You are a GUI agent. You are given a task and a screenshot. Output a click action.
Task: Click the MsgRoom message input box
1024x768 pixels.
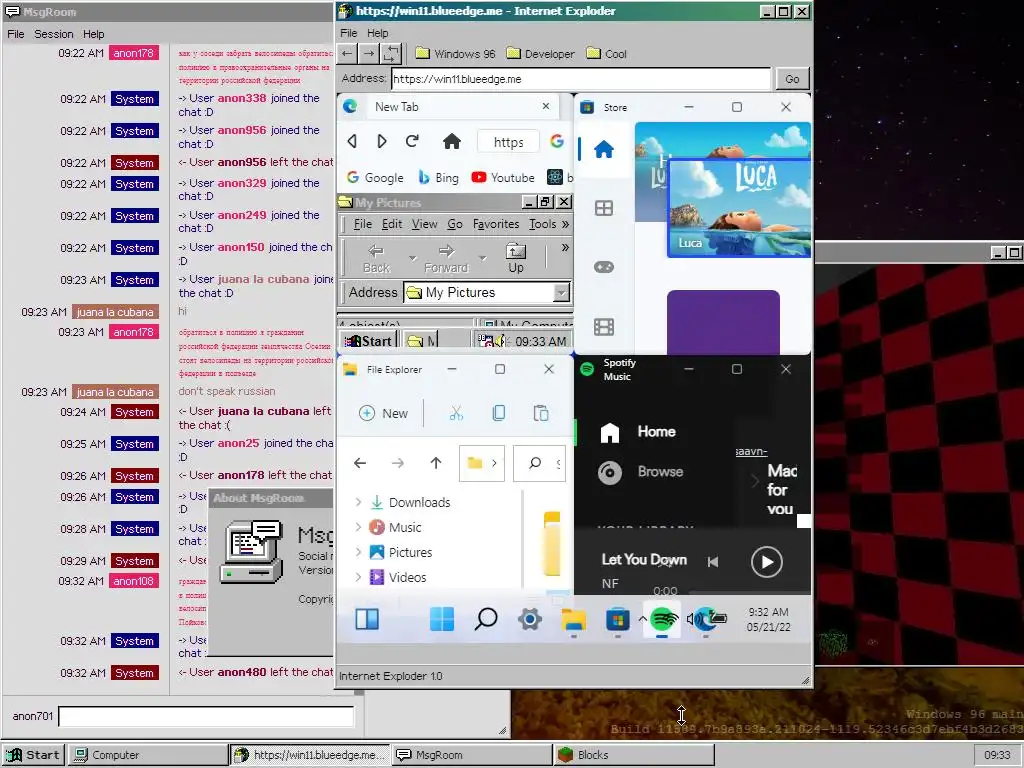(206, 716)
